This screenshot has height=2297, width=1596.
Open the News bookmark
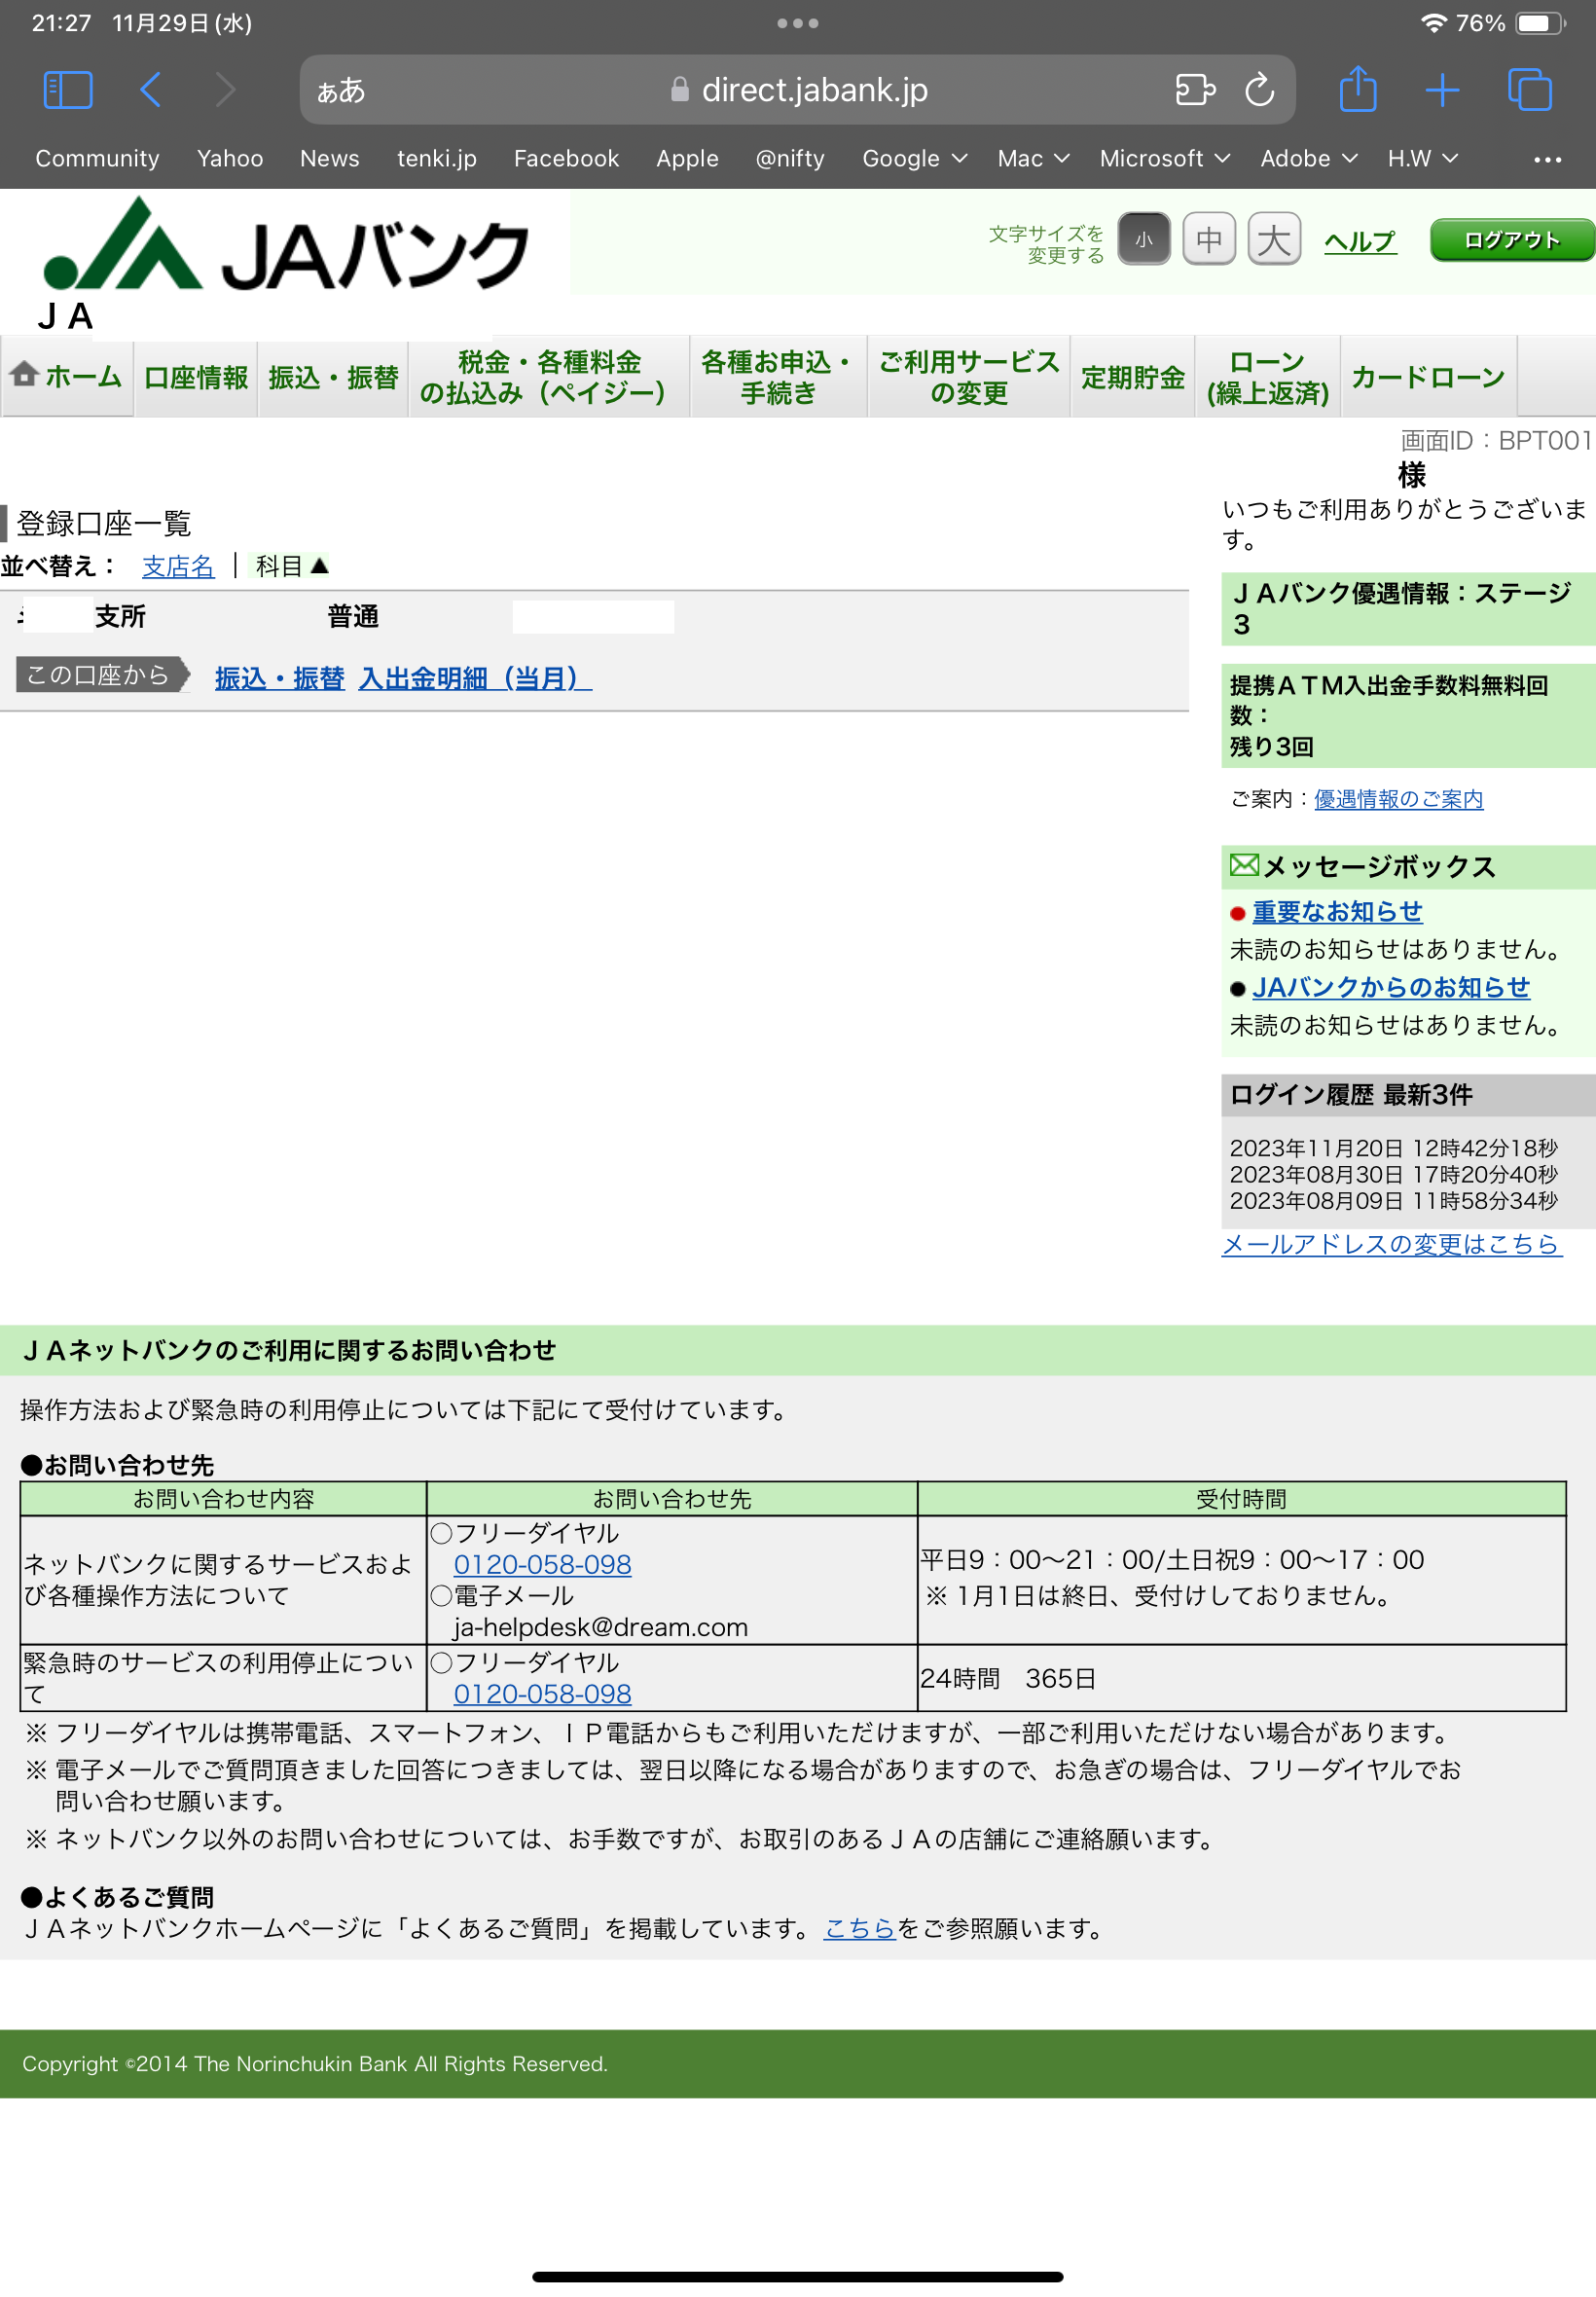point(330,158)
